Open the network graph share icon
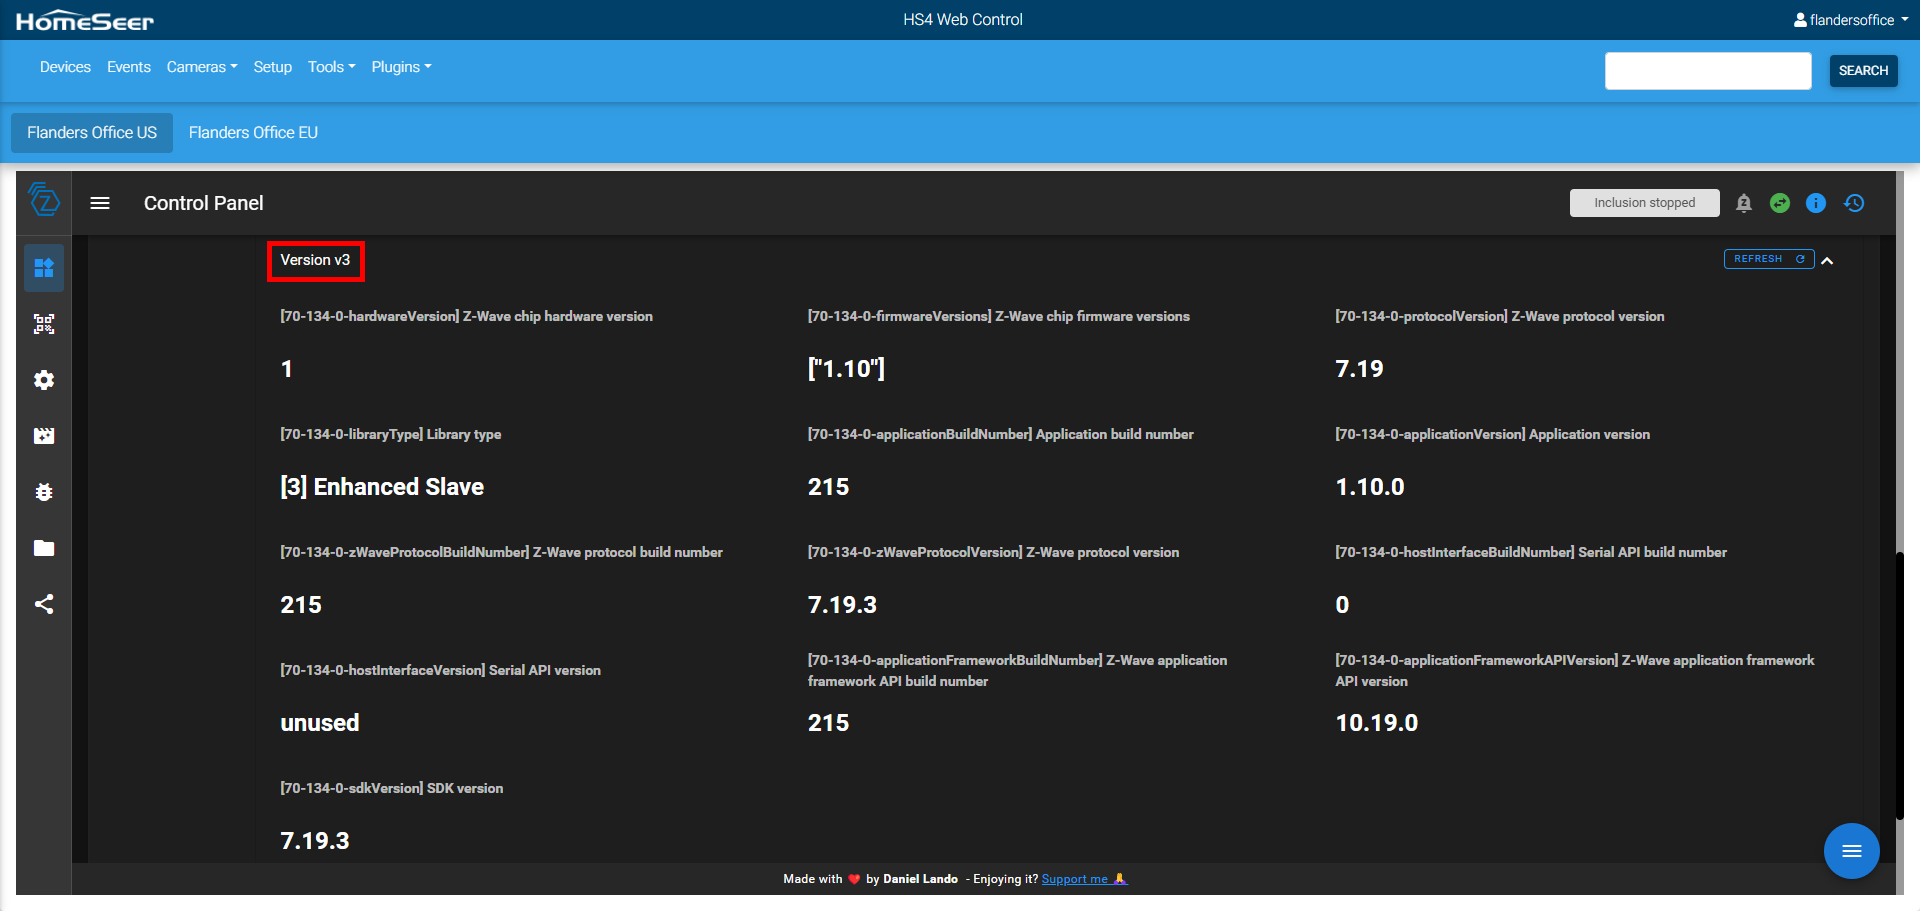 pos(44,604)
